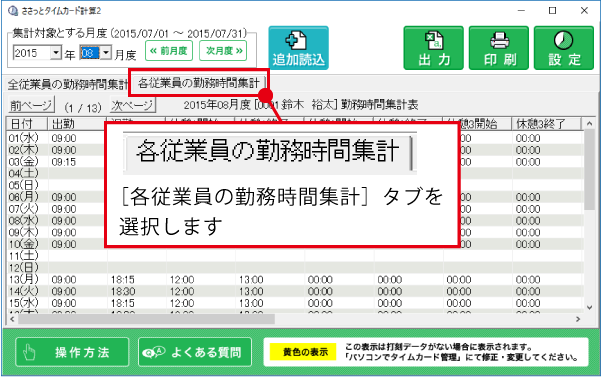Go to next month with 次月度

click(x=223, y=51)
